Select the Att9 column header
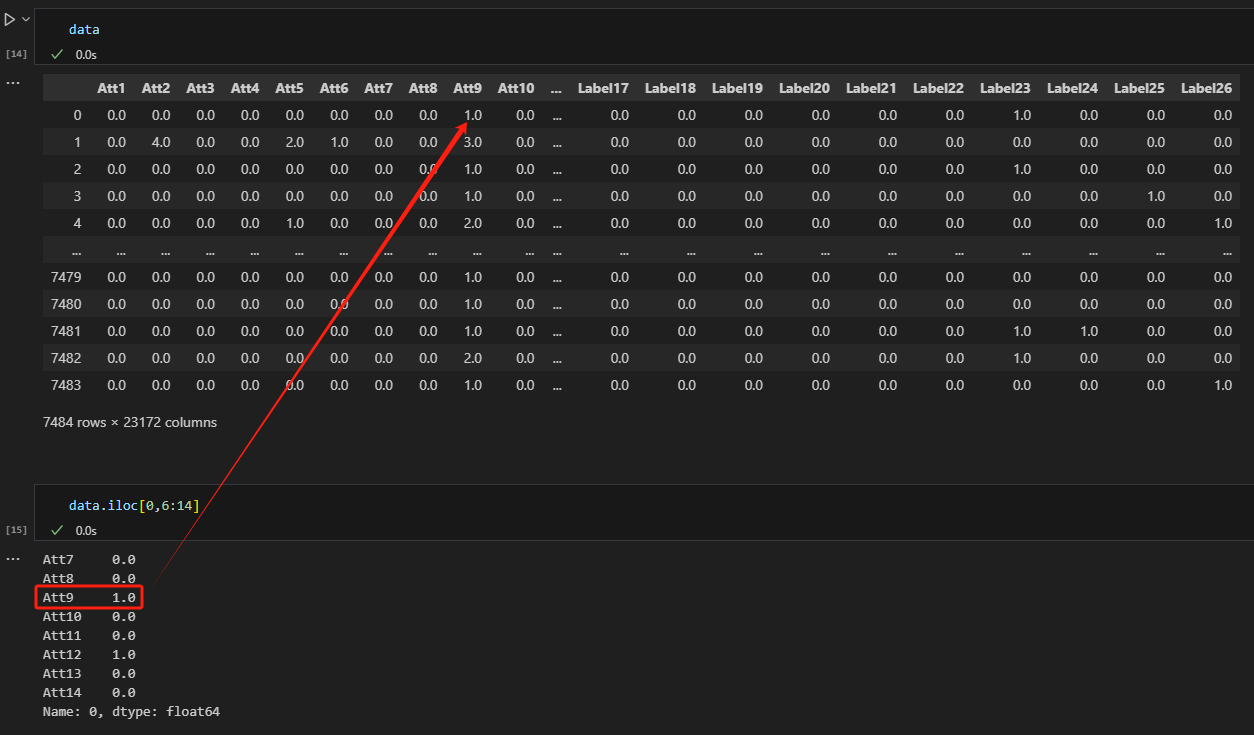Viewport: 1254px width, 735px height. coord(467,88)
